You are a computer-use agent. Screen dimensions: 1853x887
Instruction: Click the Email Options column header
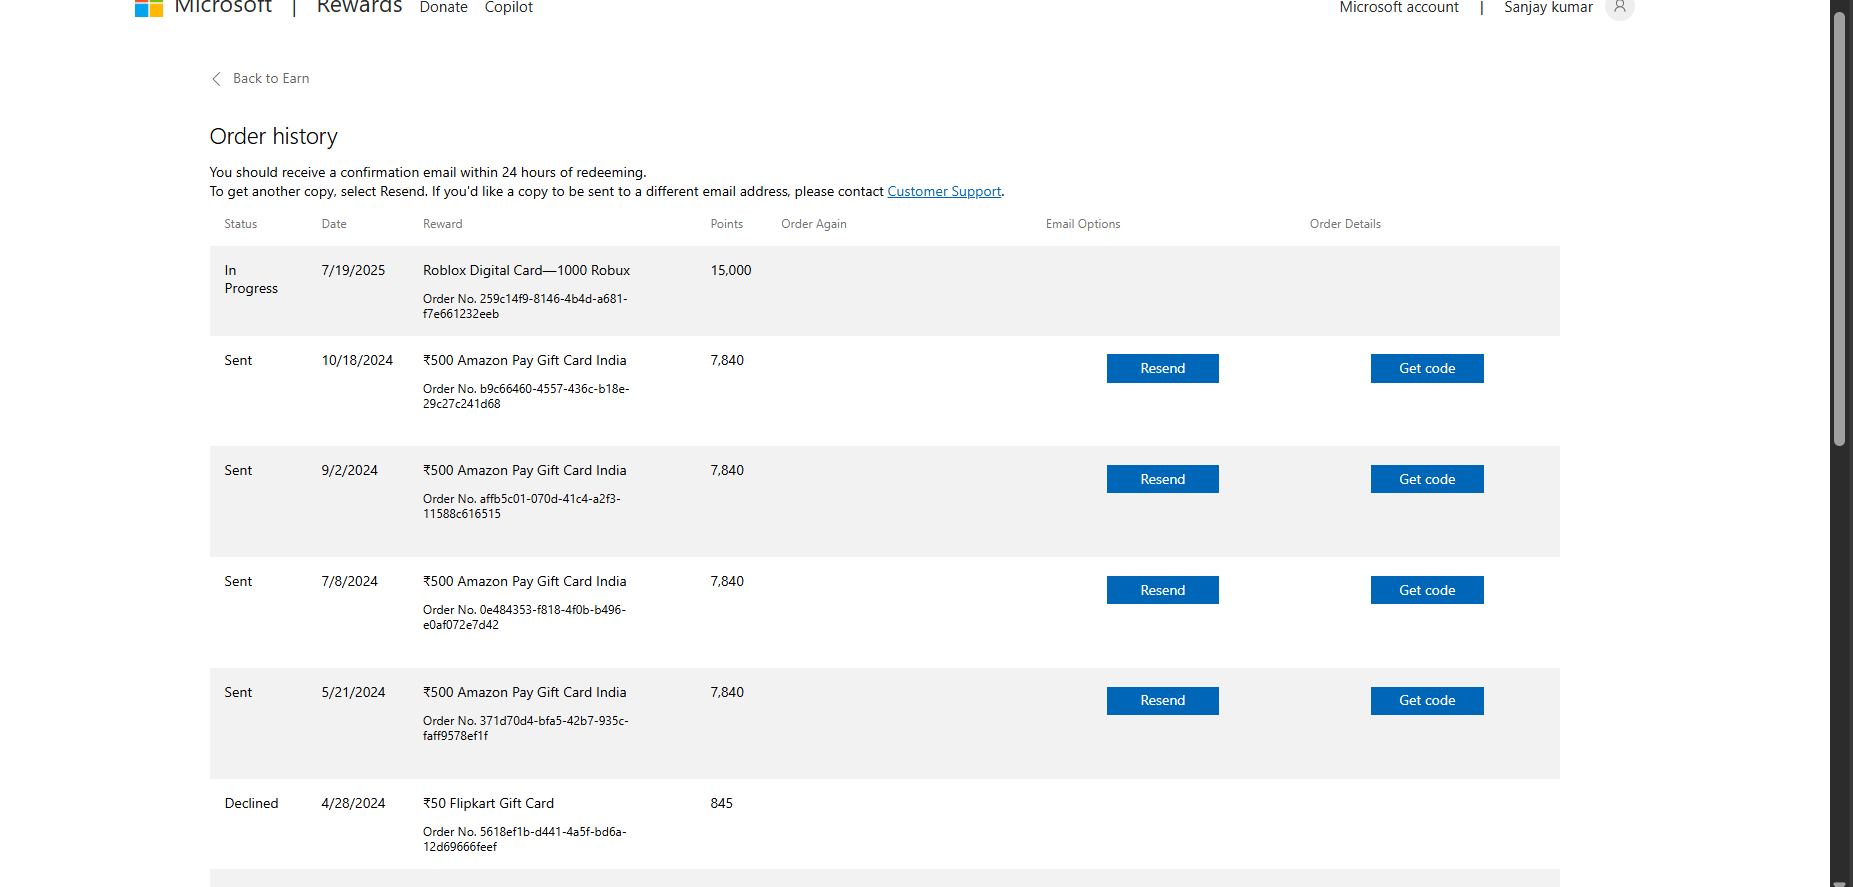coord(1083,224)
